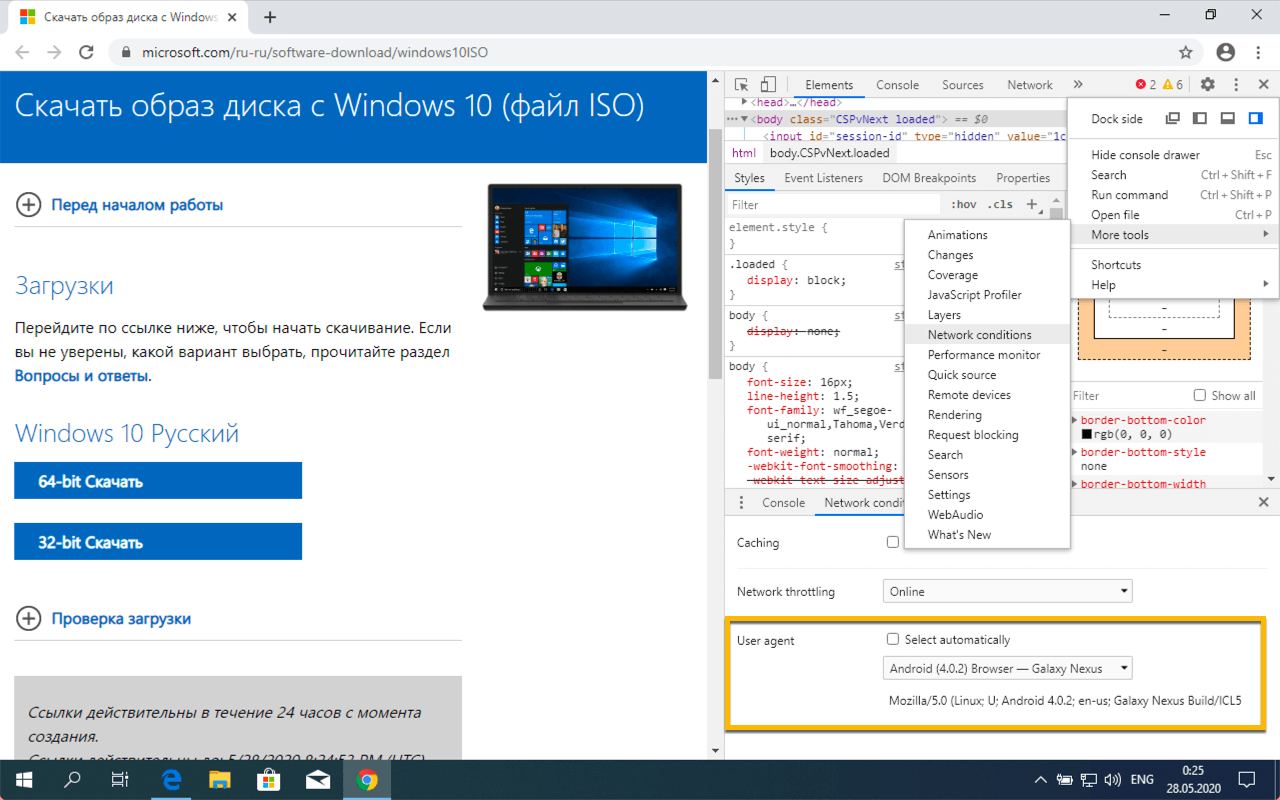Open Chrome main menu

tap(1259, 52)
